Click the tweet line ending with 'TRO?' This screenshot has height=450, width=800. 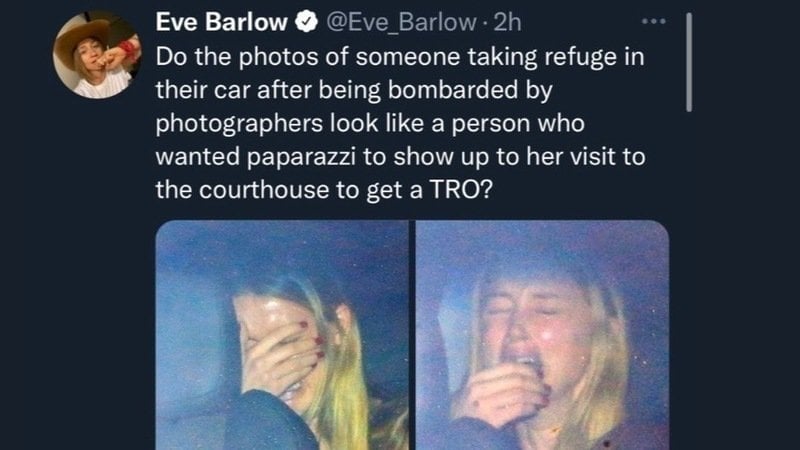point(324,190)
